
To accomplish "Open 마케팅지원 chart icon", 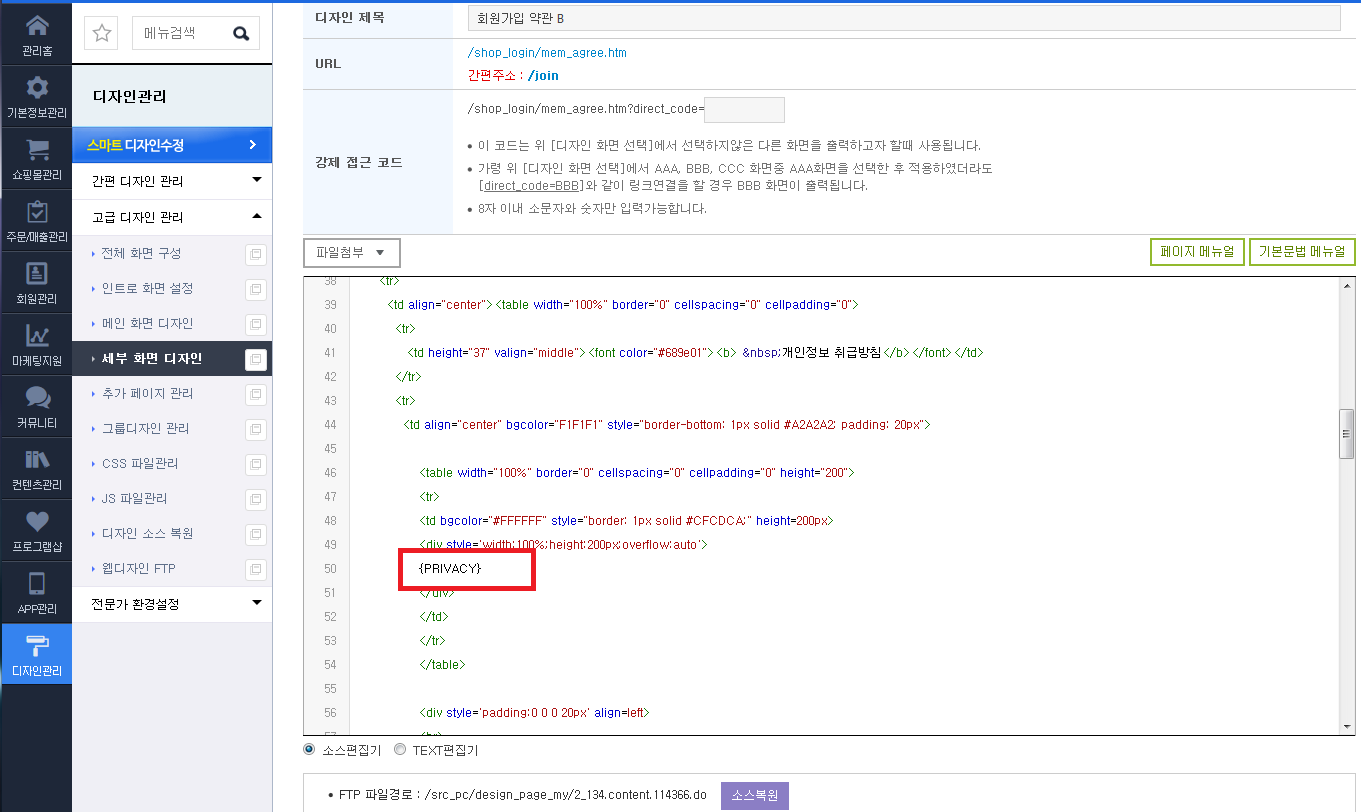I will click(36, 335).
